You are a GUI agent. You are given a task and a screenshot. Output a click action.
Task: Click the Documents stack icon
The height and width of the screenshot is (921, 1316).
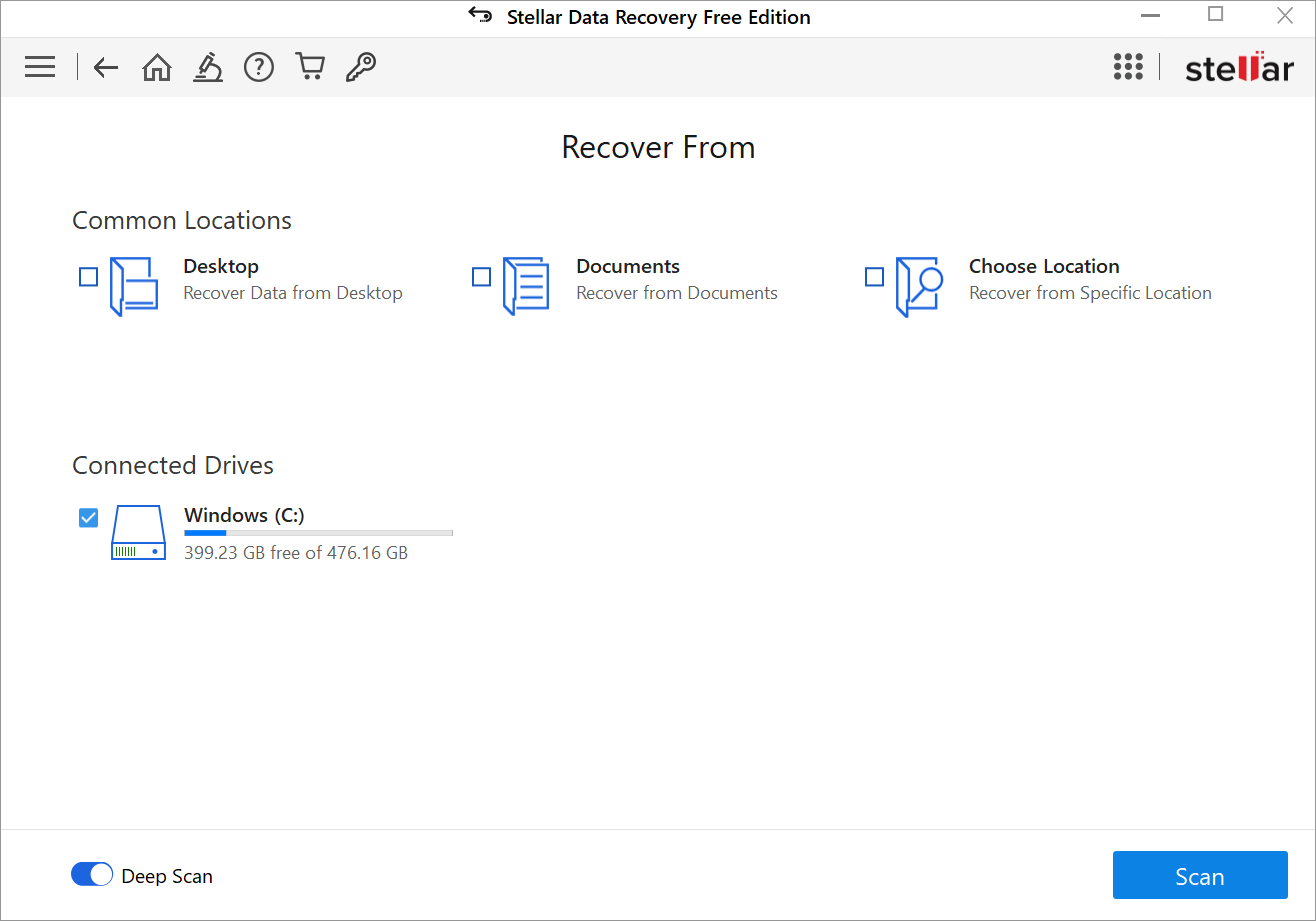[x=527, y=286]
